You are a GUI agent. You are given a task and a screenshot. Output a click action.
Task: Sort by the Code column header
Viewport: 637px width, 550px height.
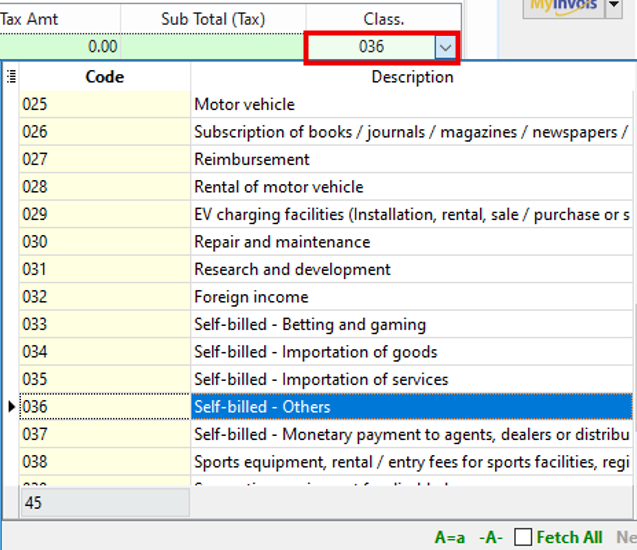pyautogui.click(x=105, y=76)
